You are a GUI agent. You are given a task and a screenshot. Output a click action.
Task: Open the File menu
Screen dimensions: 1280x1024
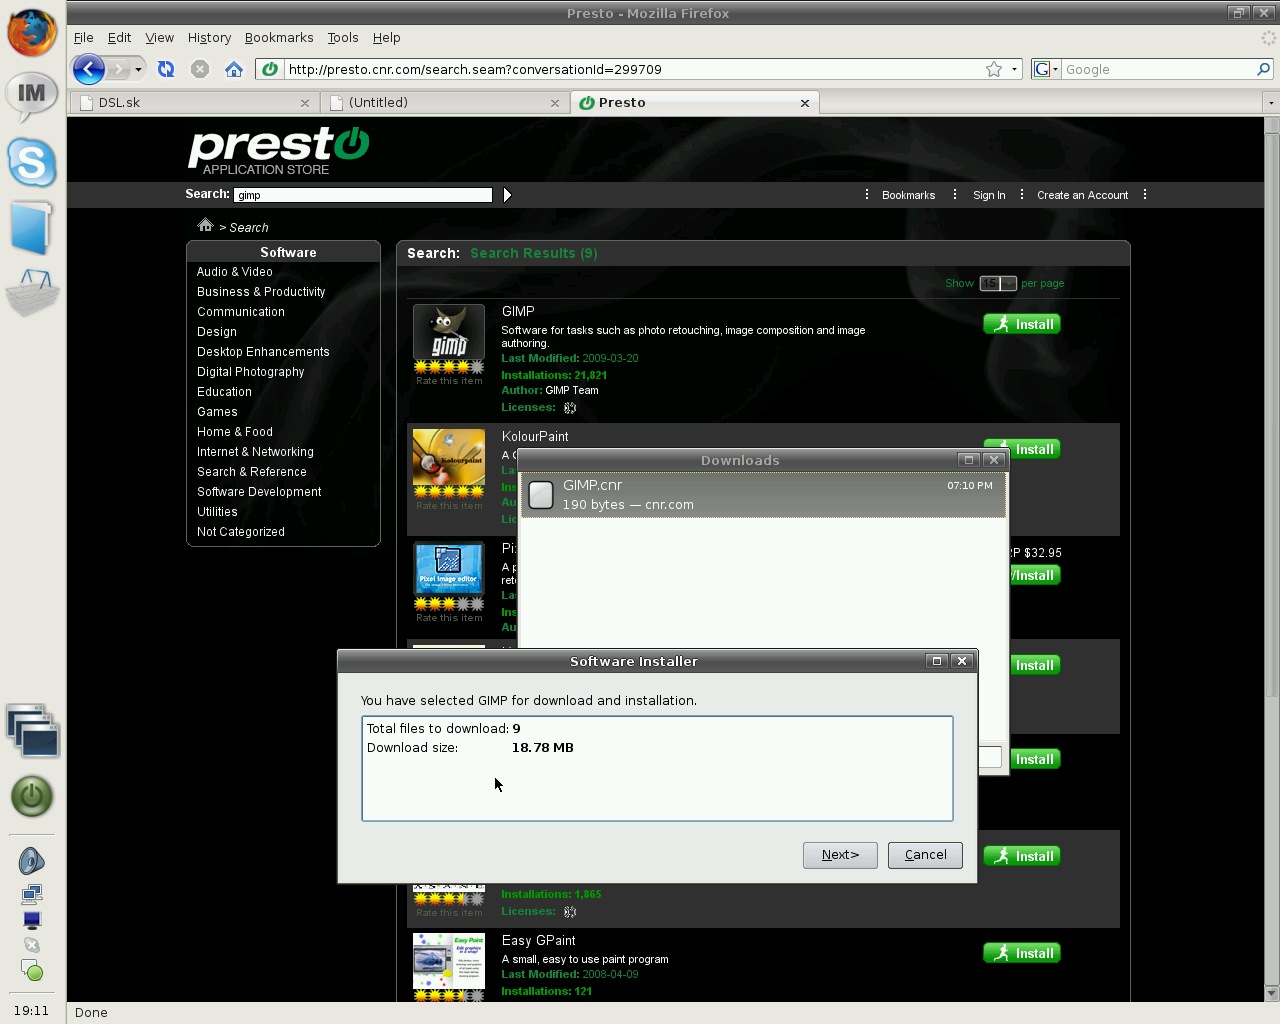(x=84, y=37)
